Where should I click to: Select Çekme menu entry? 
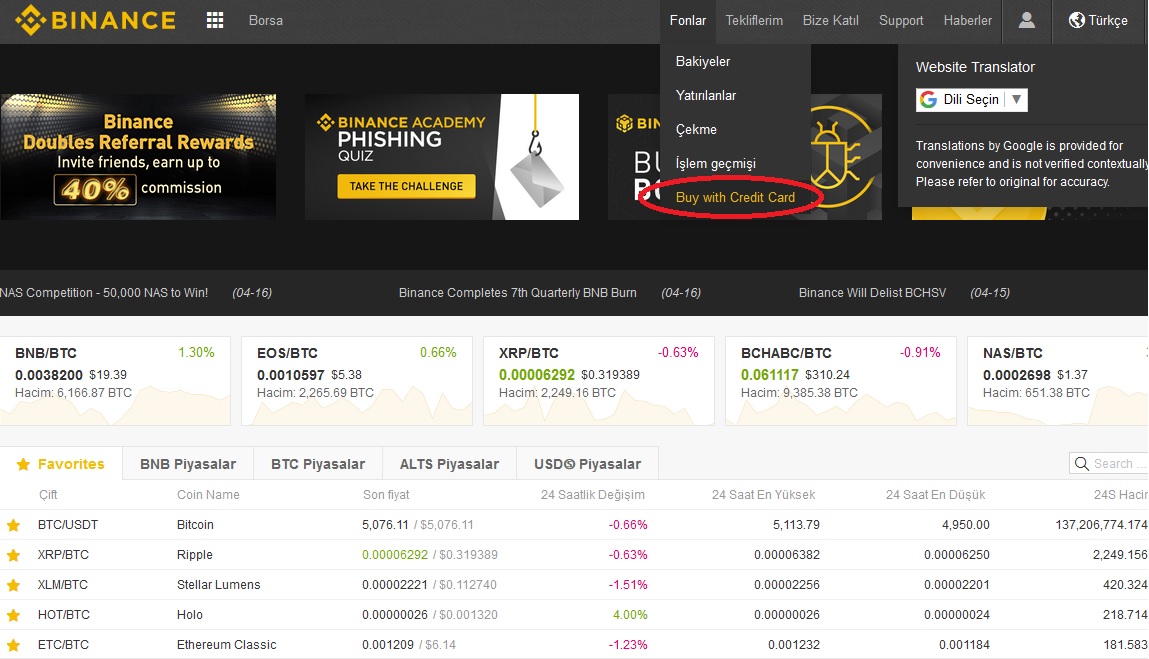point(696,130)
